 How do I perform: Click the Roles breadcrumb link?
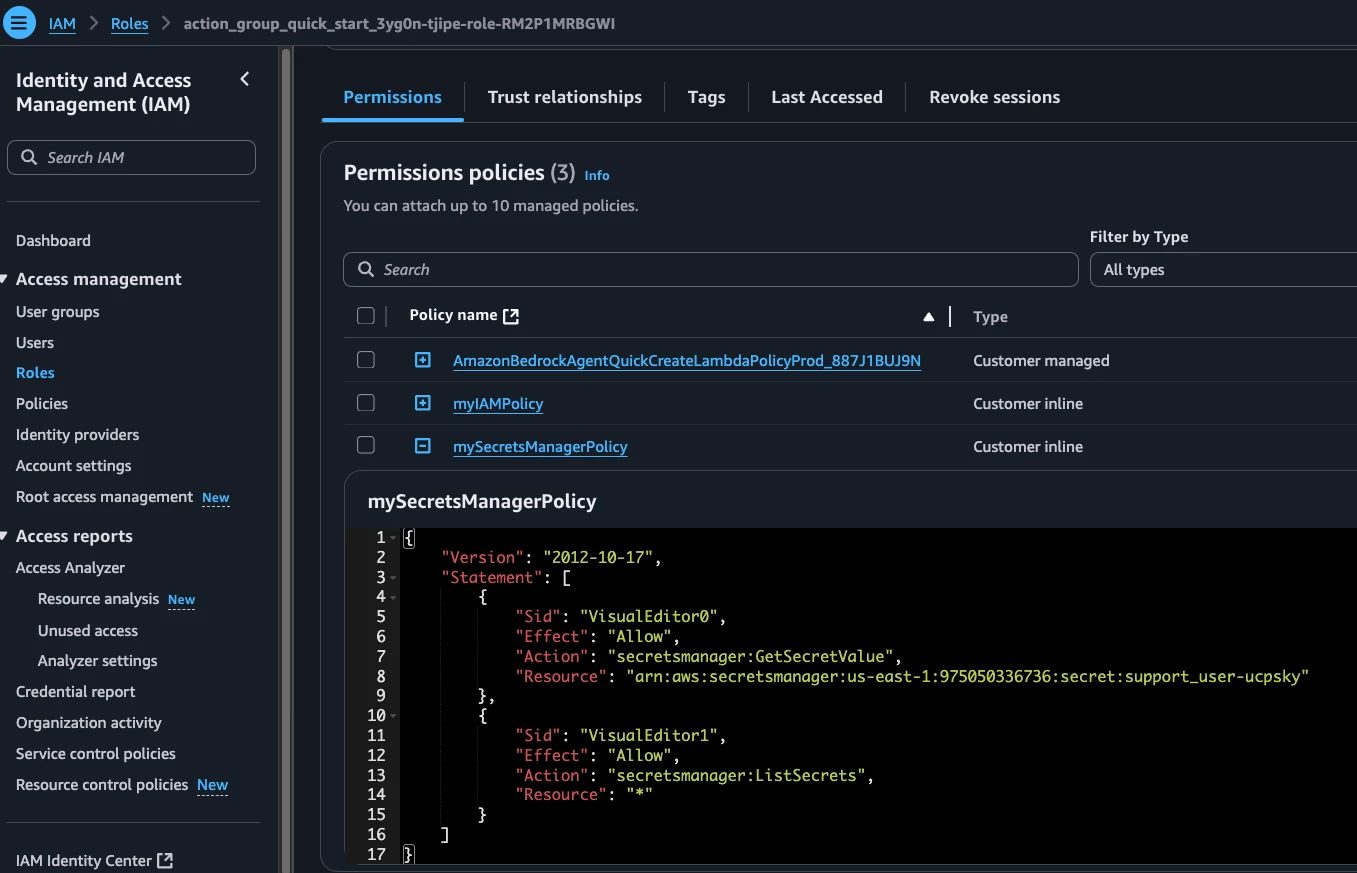129,23
